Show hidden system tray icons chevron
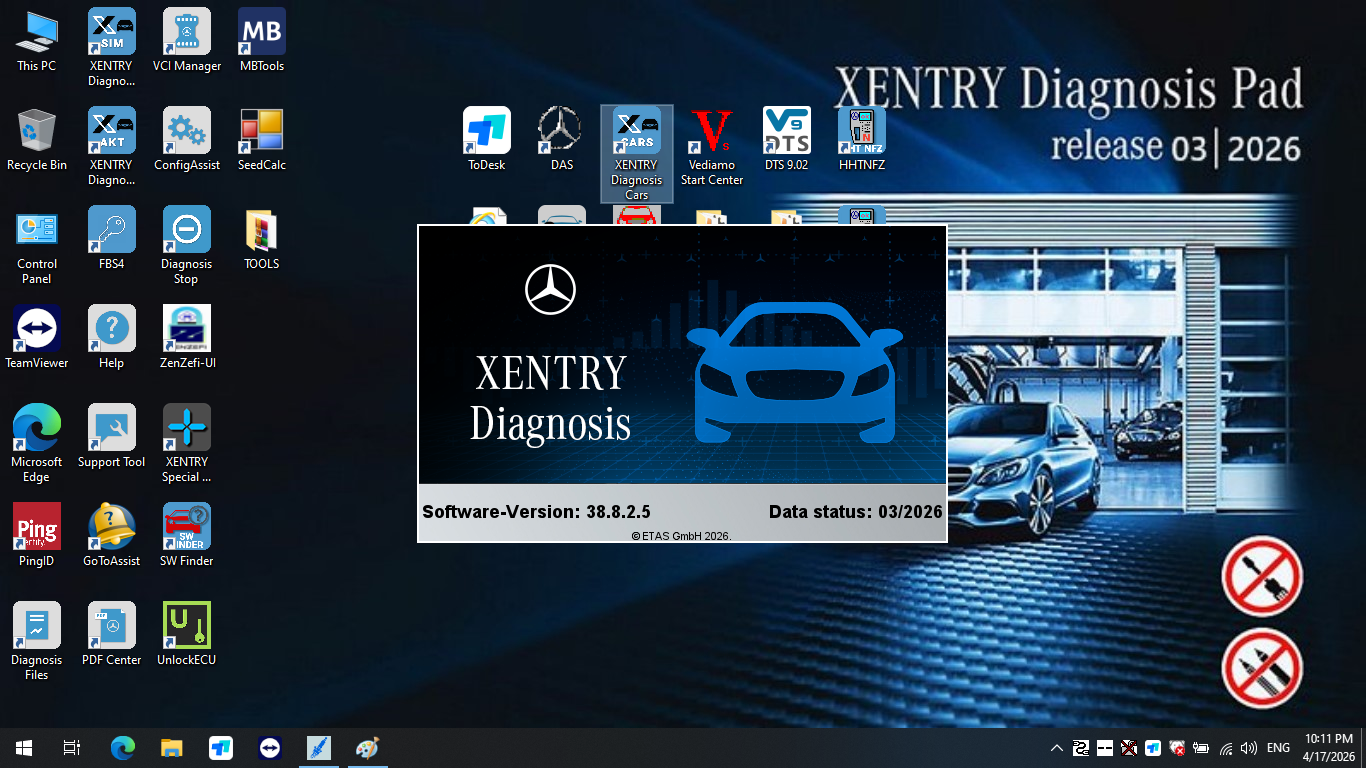The height and width of the screenshot is (768, 1366). 1056,748
